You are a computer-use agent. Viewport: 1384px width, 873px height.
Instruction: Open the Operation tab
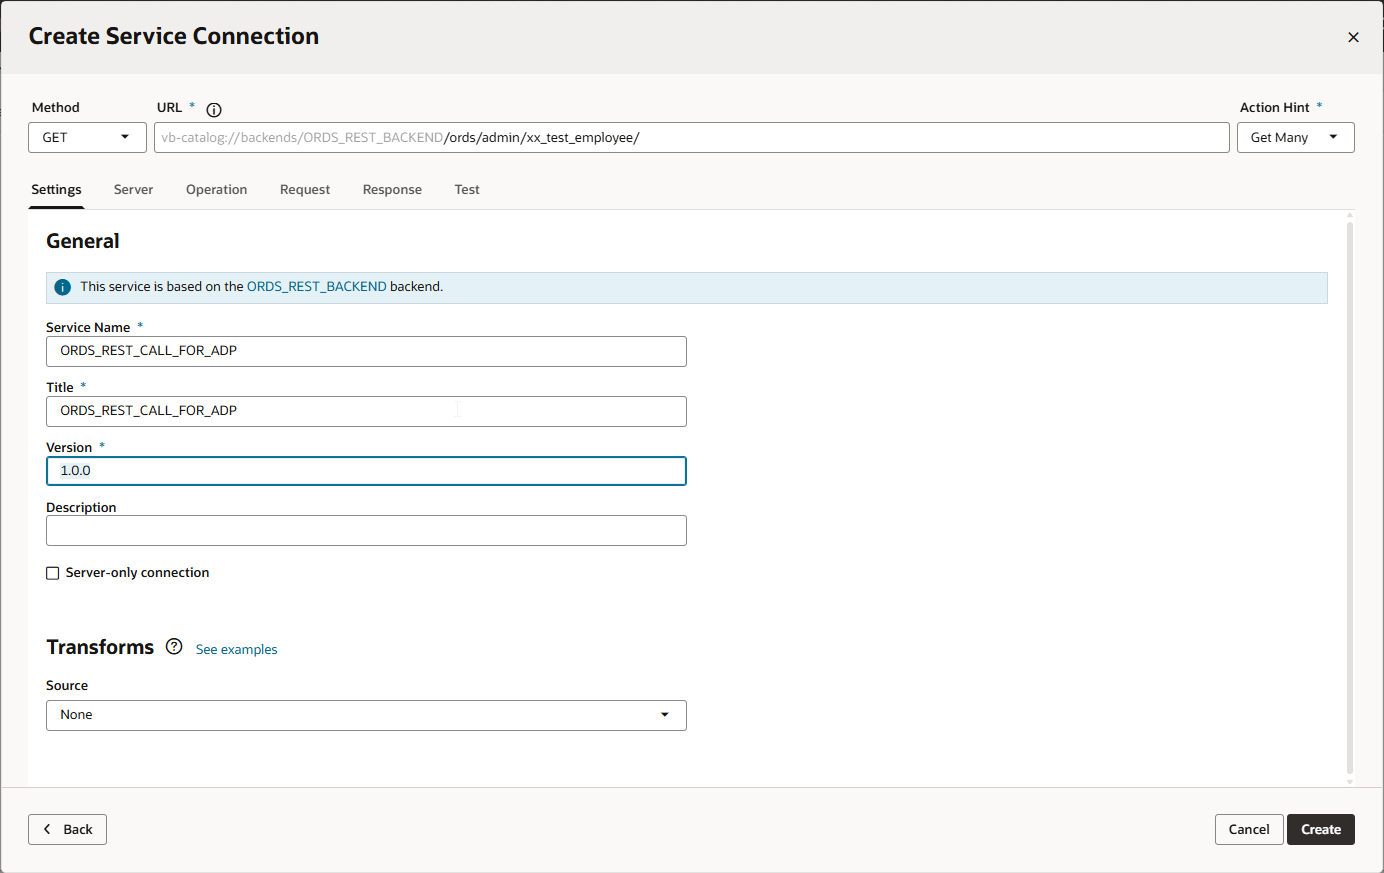[x=216, y=190]
